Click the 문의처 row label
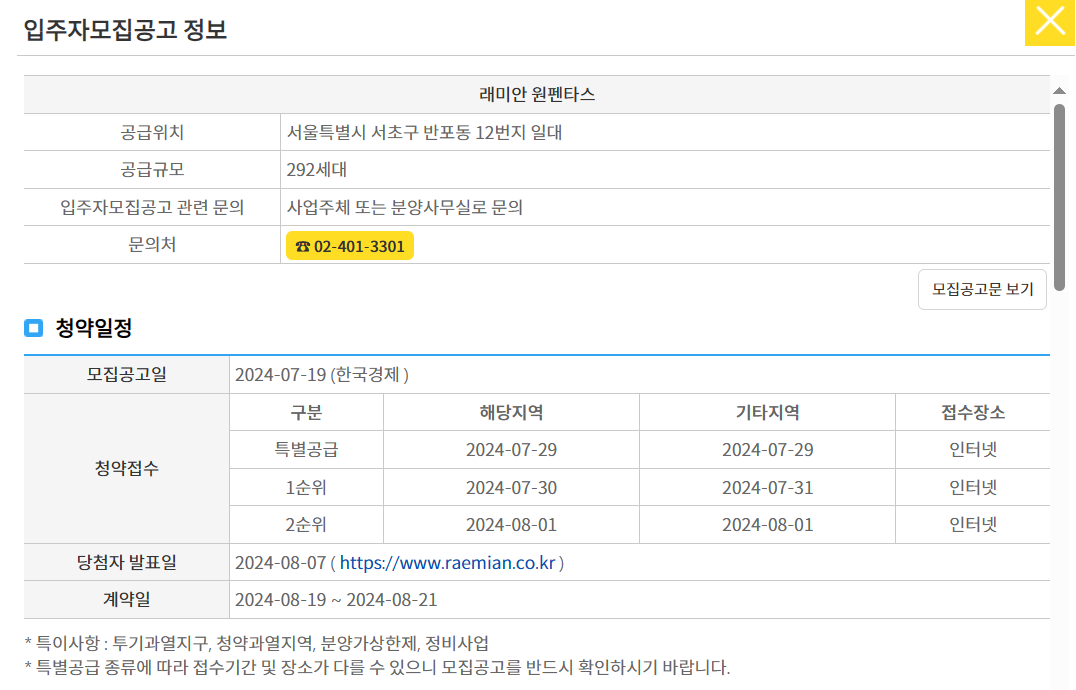 [x=151, y=245]
